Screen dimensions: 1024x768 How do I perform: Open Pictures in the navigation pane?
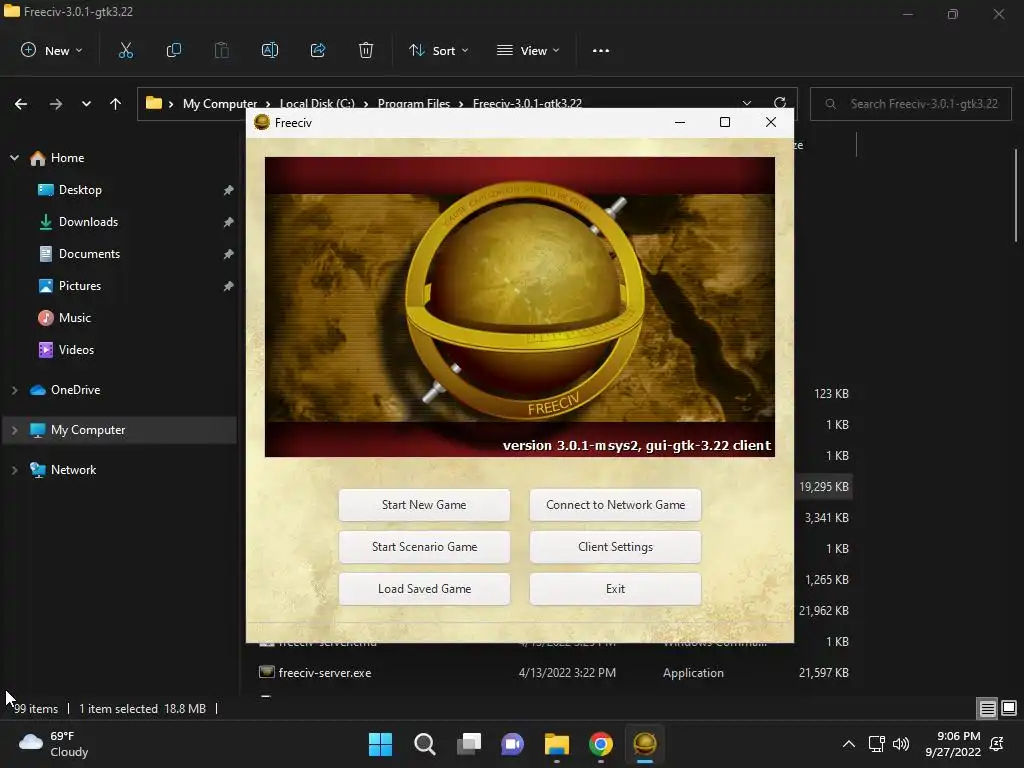coord(80,286)
